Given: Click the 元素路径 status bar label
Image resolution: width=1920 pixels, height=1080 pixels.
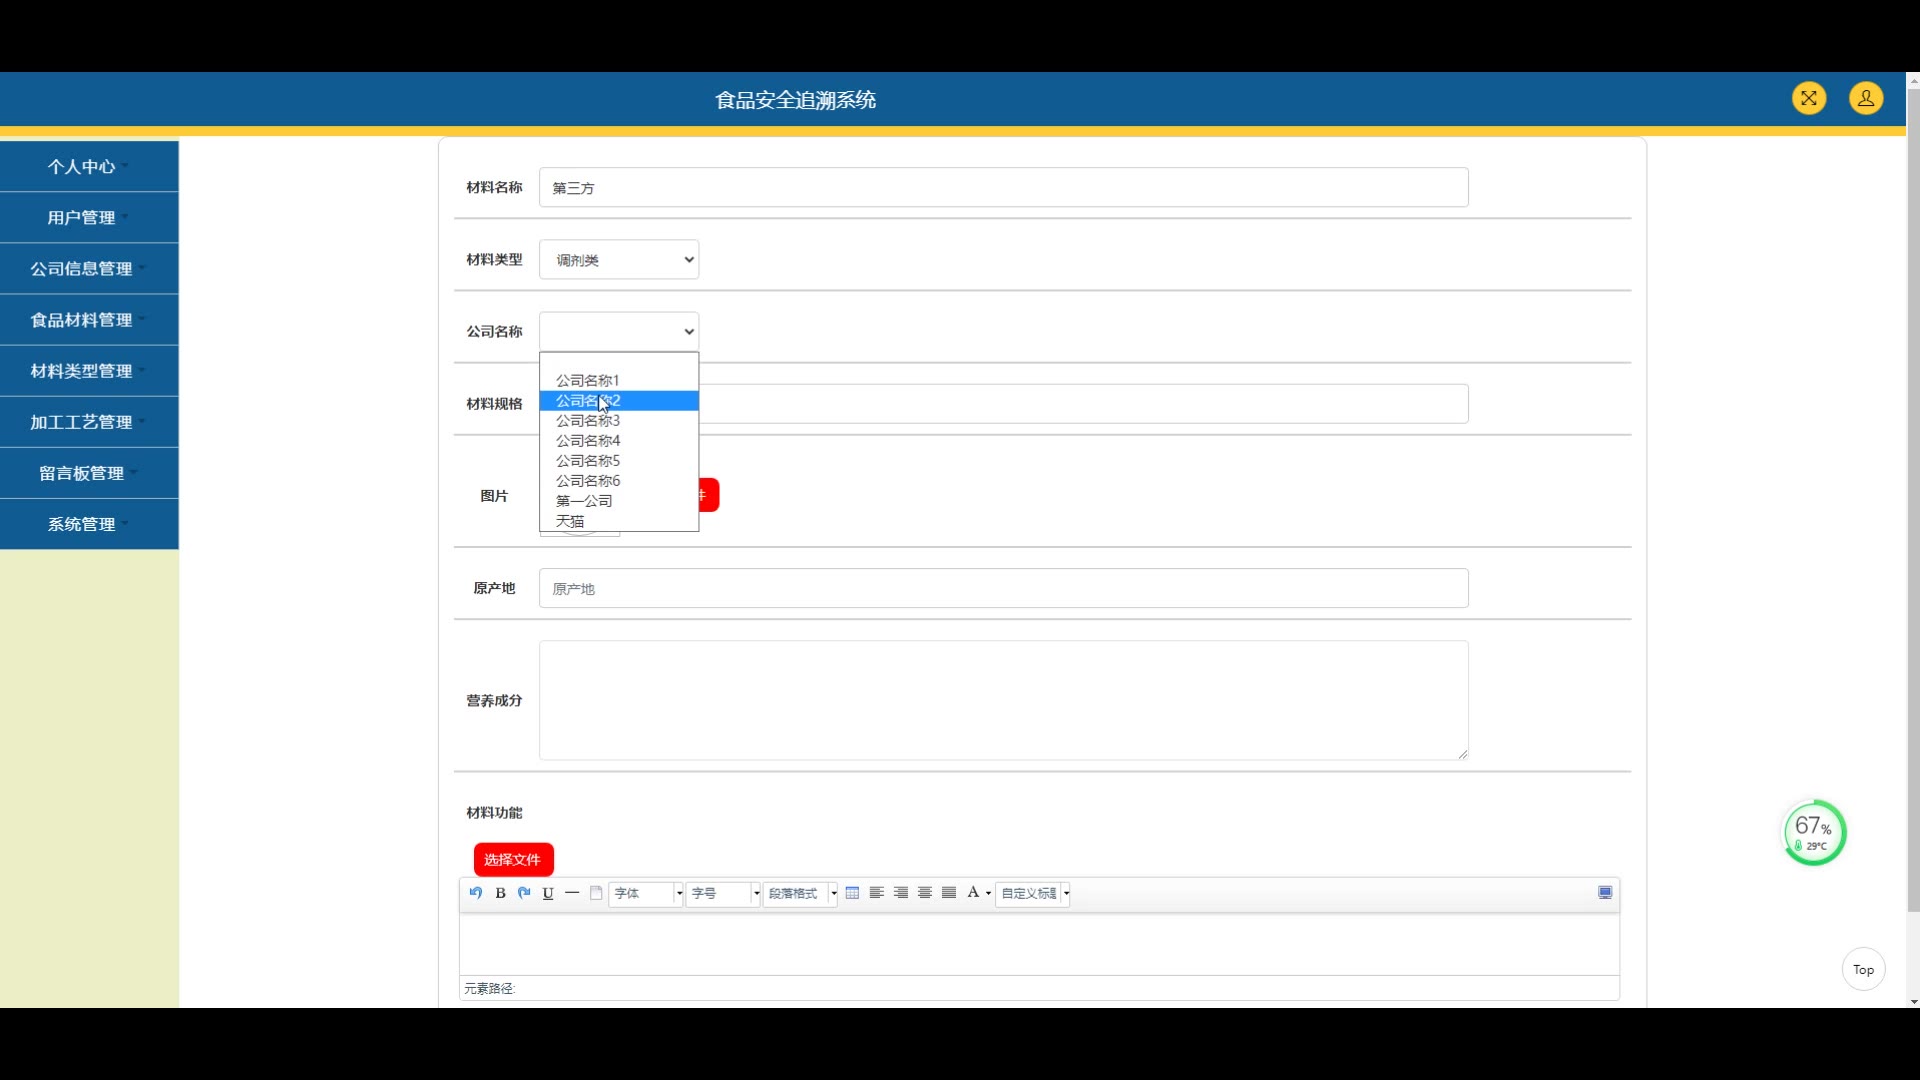Looking at the screenshot, I should [x=489, y=989].
